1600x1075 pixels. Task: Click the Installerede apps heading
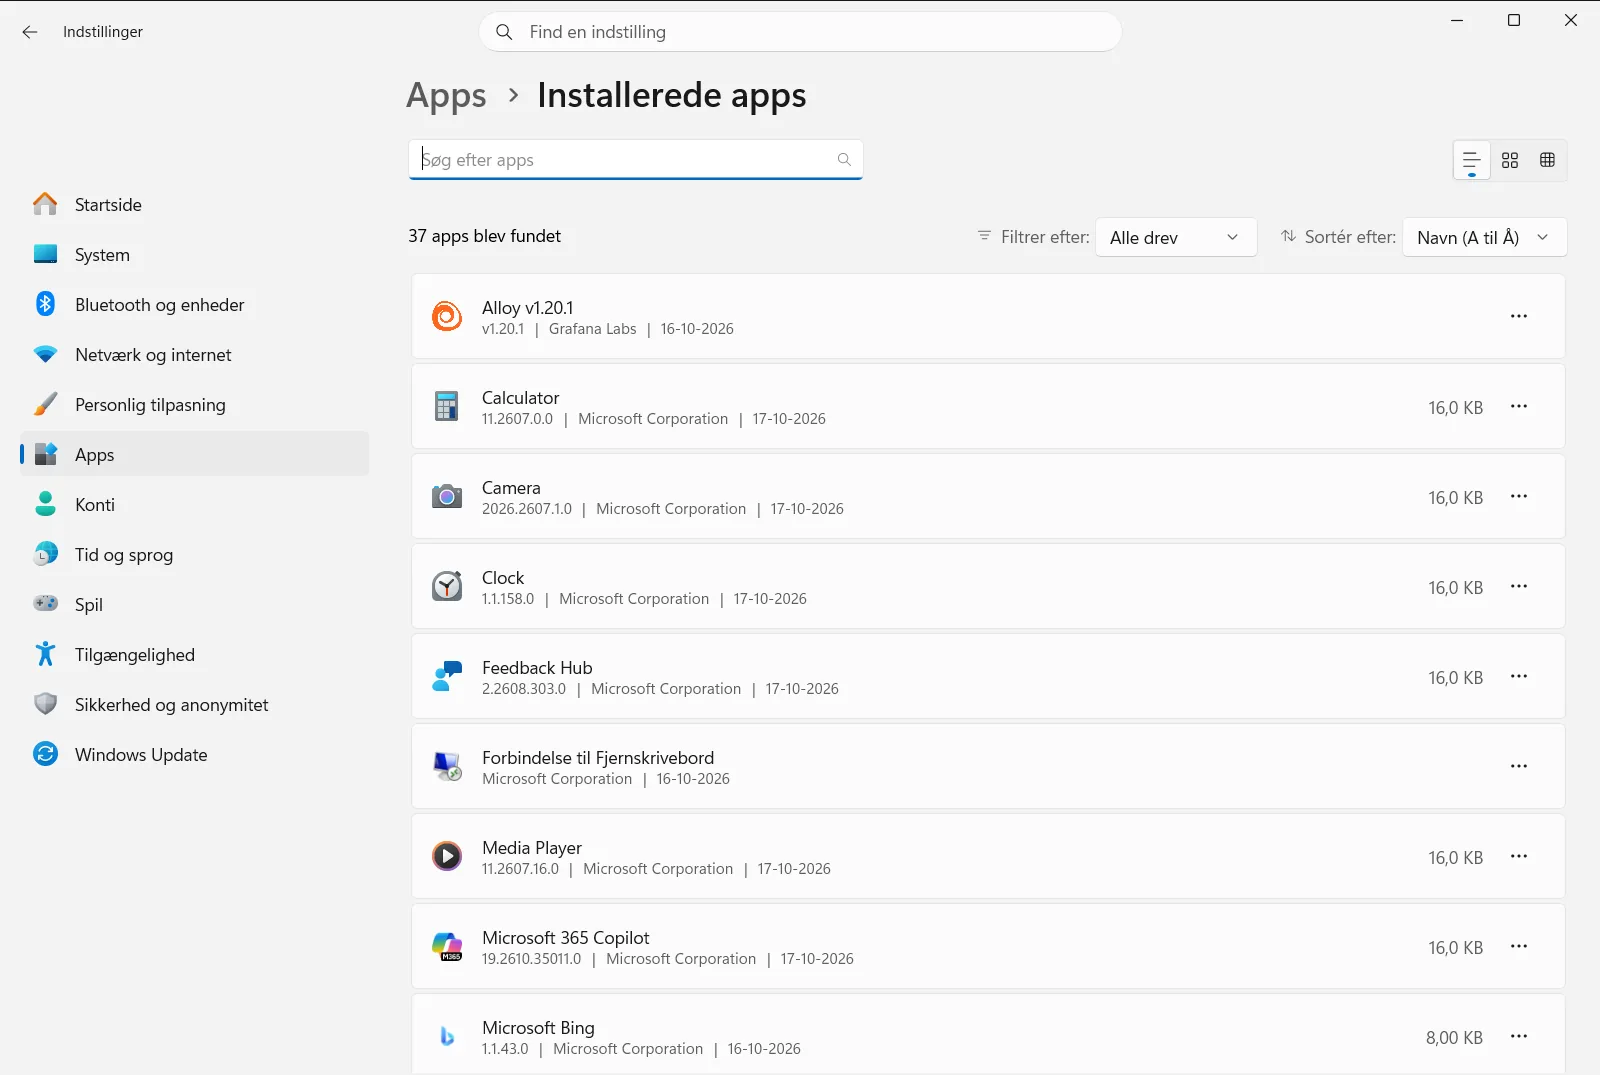click(x=672, y=95)
